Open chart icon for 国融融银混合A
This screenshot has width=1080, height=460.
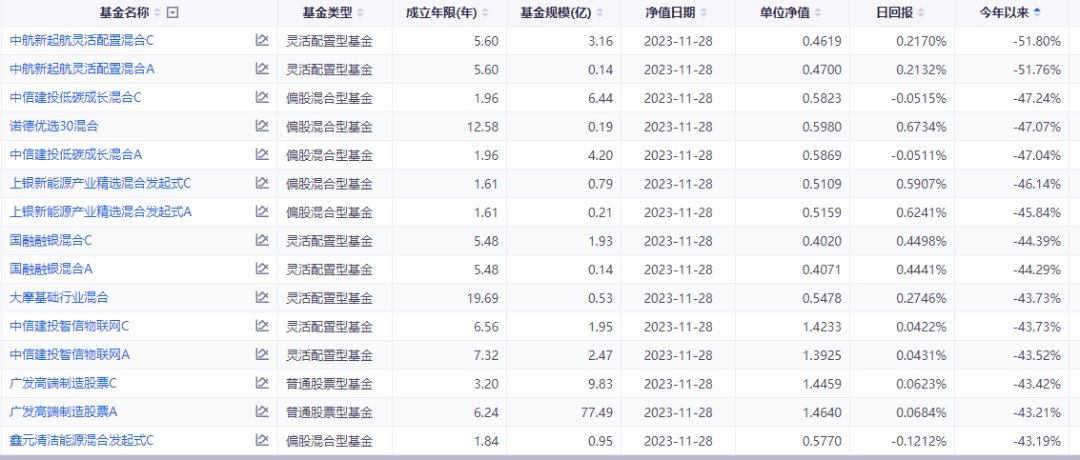tap(262, 269)
